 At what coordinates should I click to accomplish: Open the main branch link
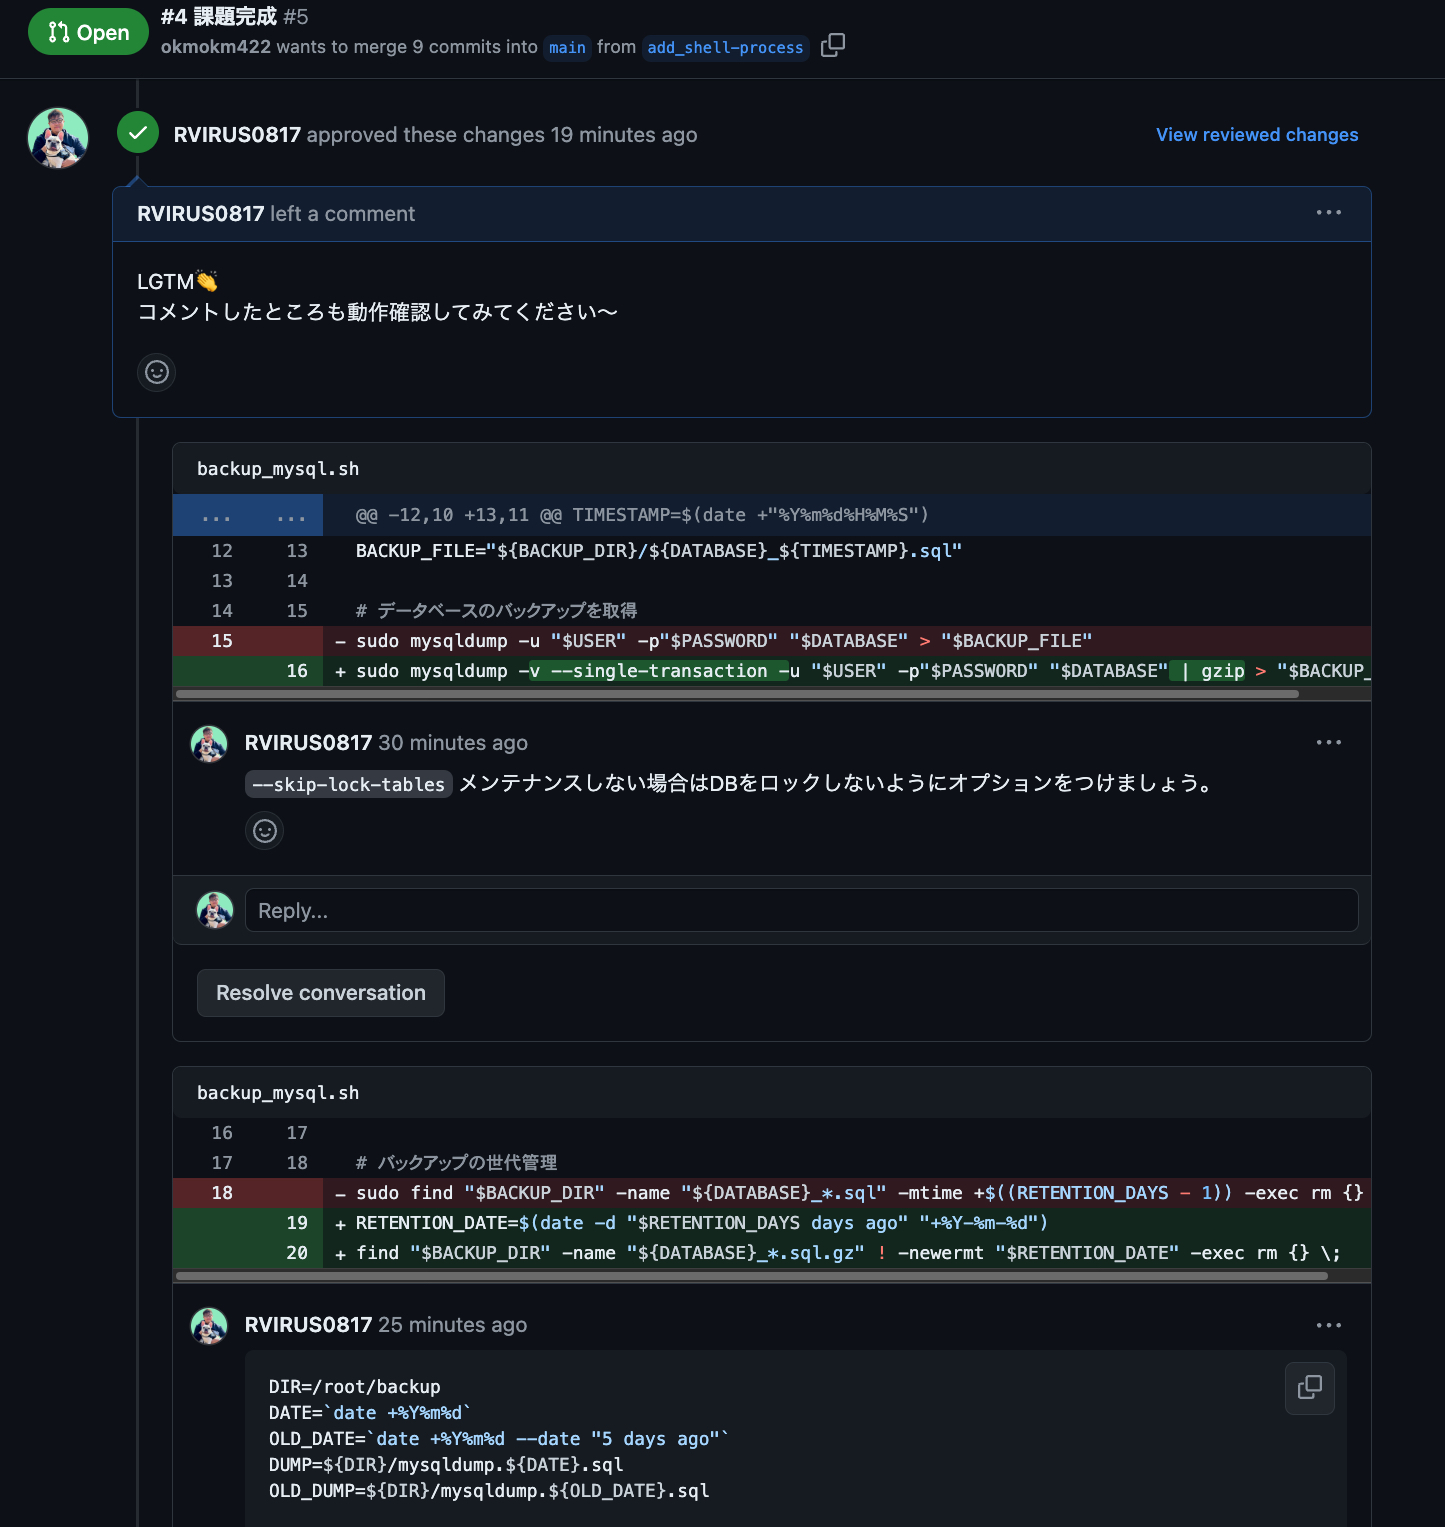click(x=567, y=48)
